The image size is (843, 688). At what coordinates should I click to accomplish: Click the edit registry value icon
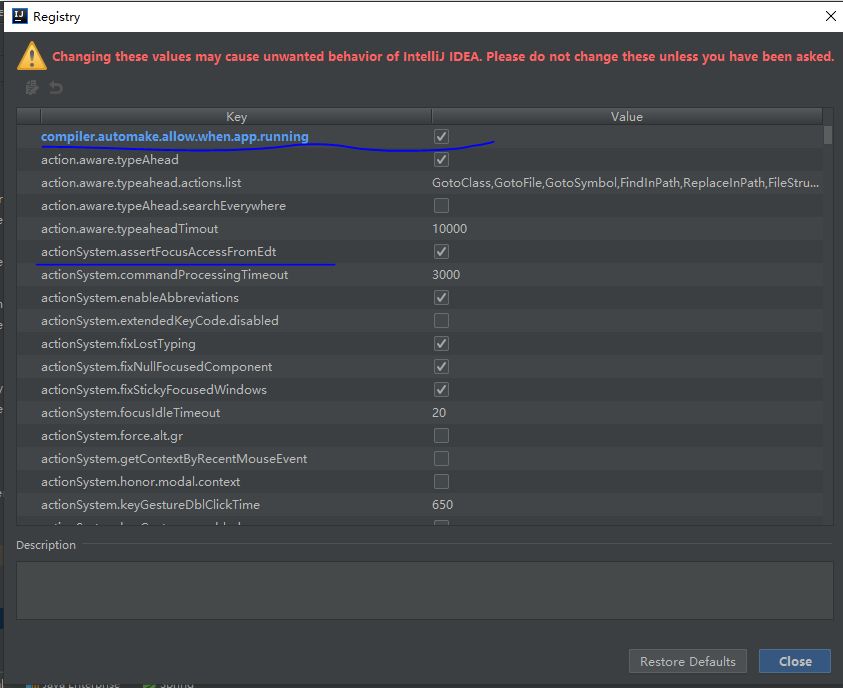click(x=32, y=87)
